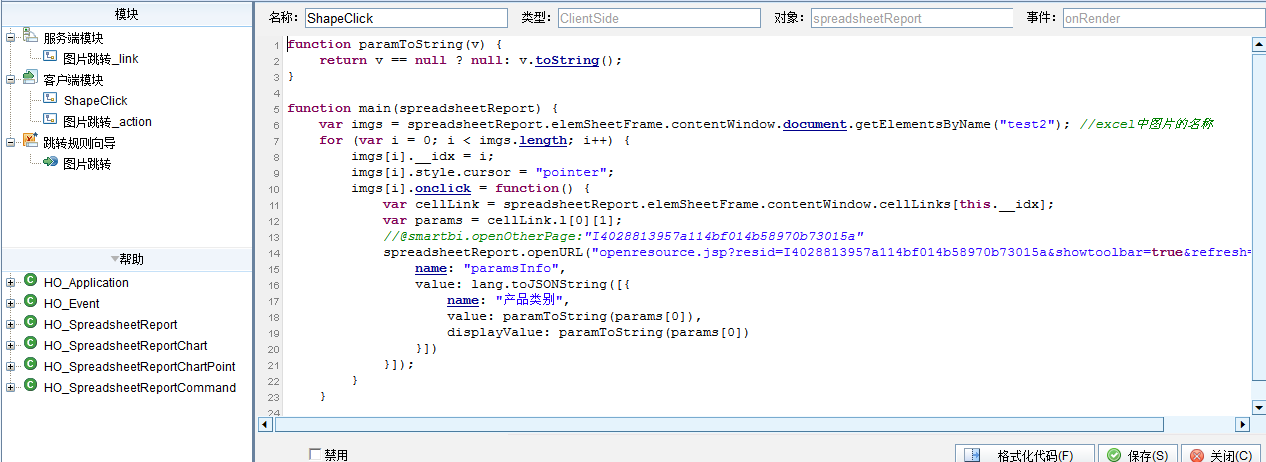This screenshot has height=462, width=1266.
Task: Click the horizontal scrollbar right arrow
Action: (x=1242, y=424)
